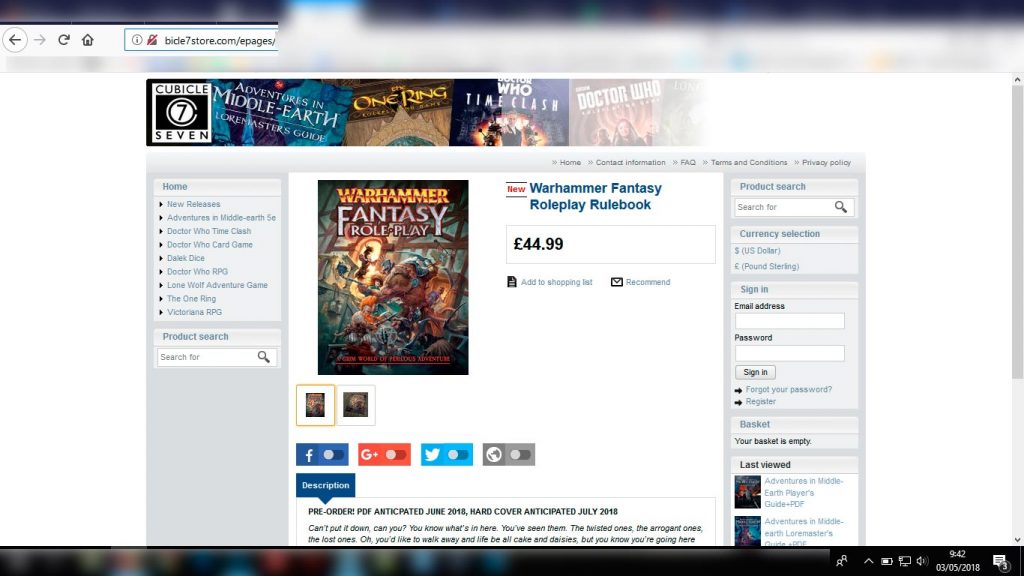Select US Dollar currency
Image resolution: width=1024 pixels, height=576 pixels.
tap(757, 251)
